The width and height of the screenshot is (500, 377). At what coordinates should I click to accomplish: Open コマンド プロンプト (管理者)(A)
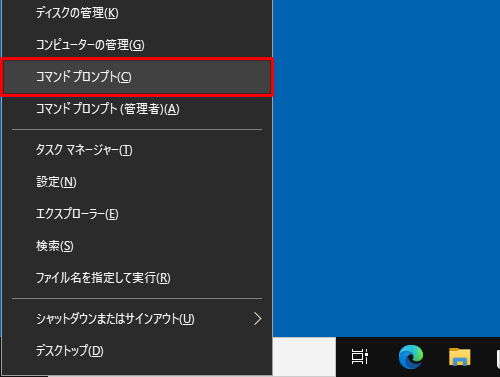point(137,109)
